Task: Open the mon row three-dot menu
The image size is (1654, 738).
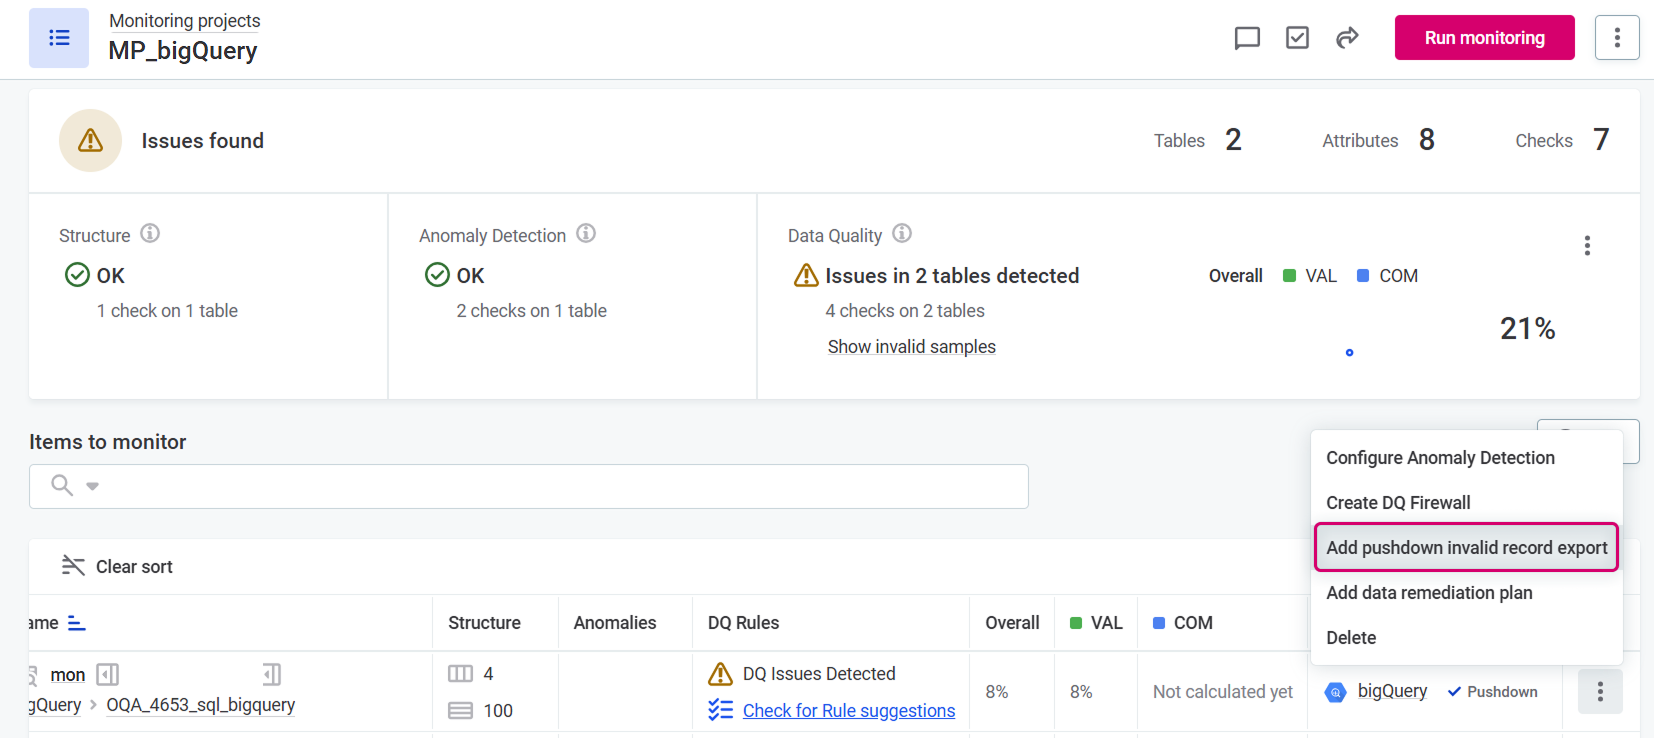Action: [1600, 691]
